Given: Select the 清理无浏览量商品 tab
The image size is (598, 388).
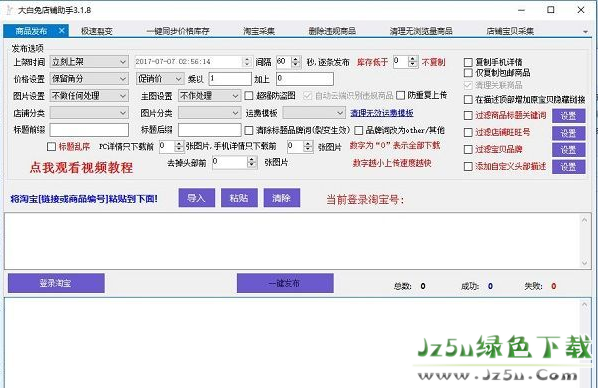Looking at the screenshot, I should 421,31.
